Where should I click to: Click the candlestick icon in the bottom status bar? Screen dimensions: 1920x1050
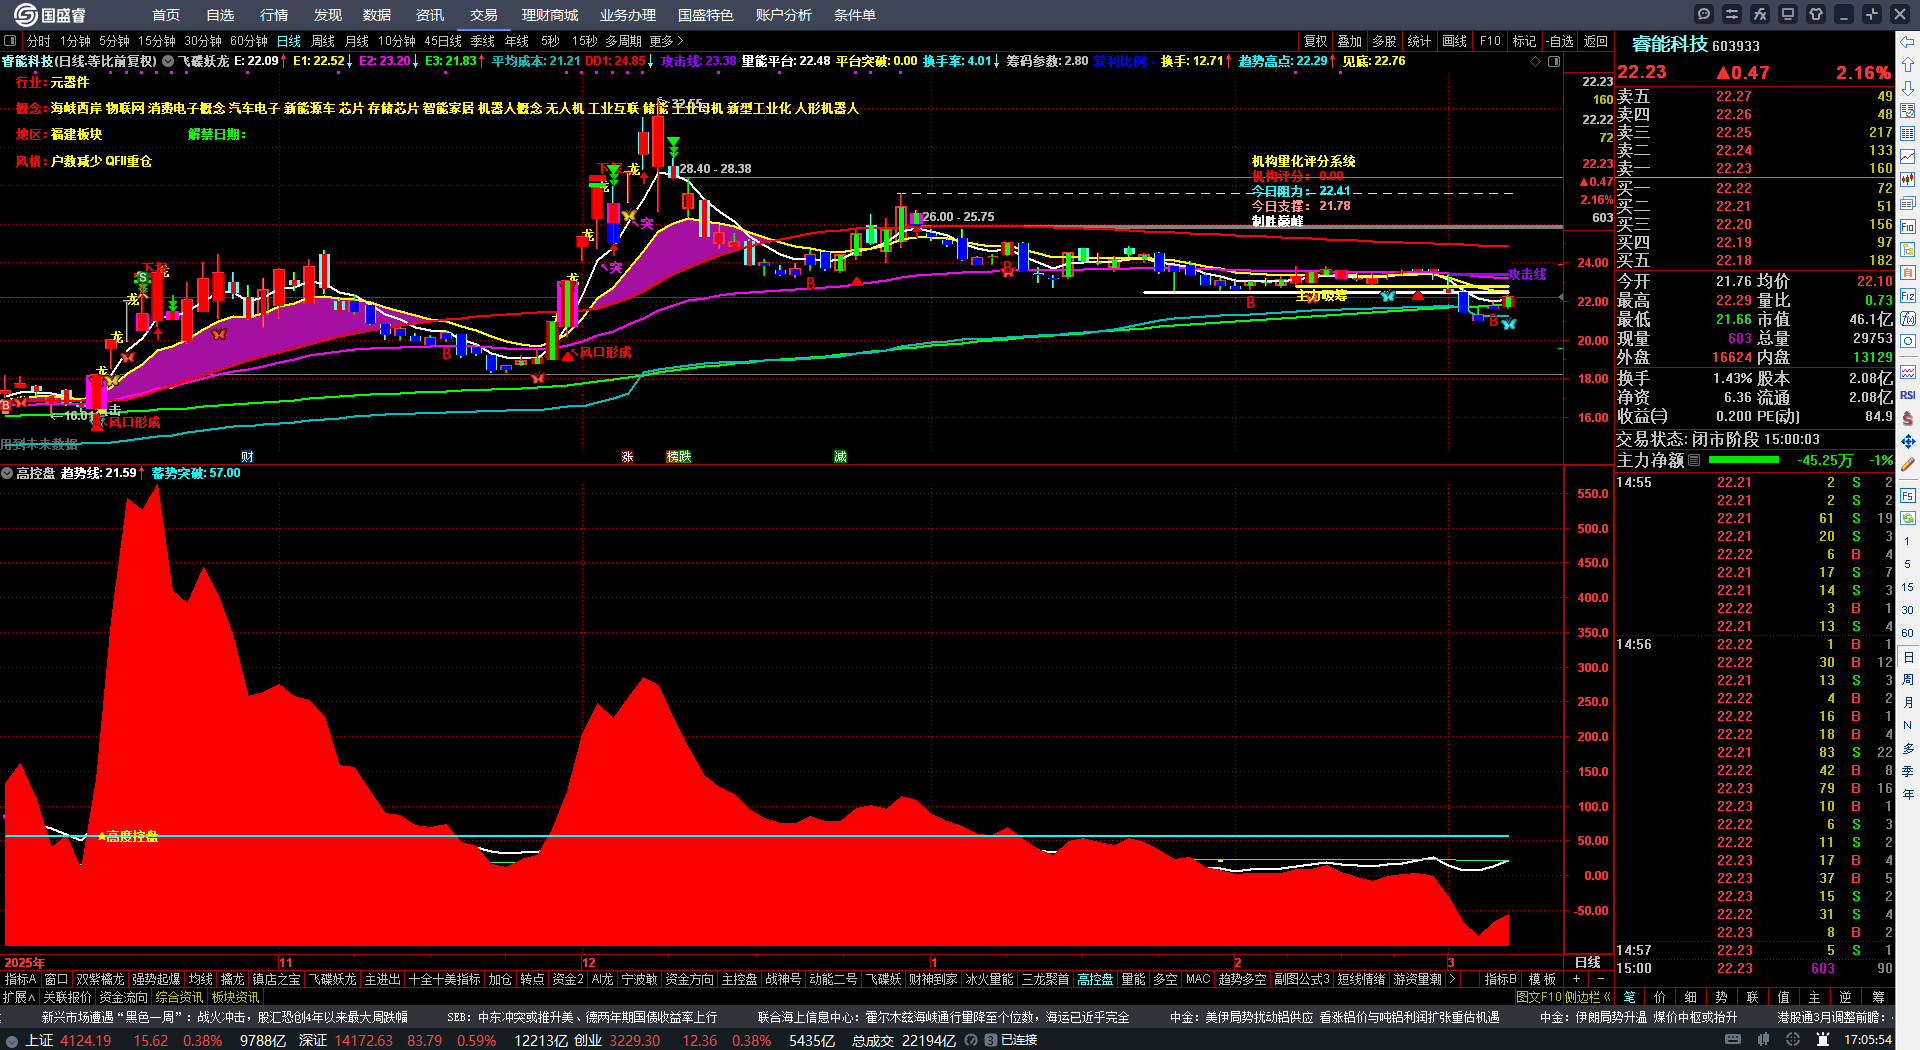(1764, 1040)
